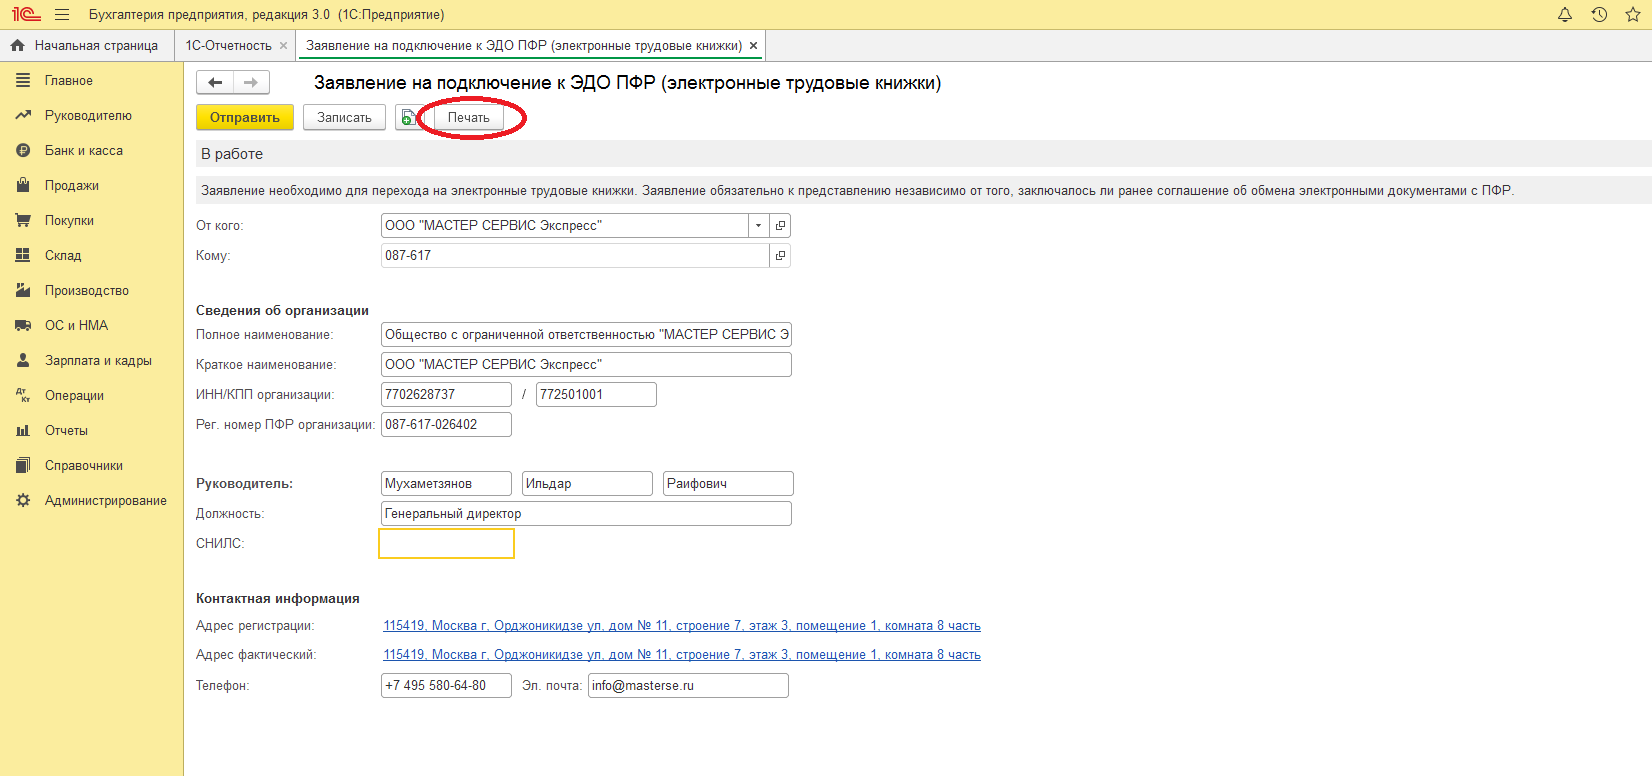Click the home icon on Начальная страница
Image resolution: width=1652 pixels, height=776 pixels.
pos(17,45)
